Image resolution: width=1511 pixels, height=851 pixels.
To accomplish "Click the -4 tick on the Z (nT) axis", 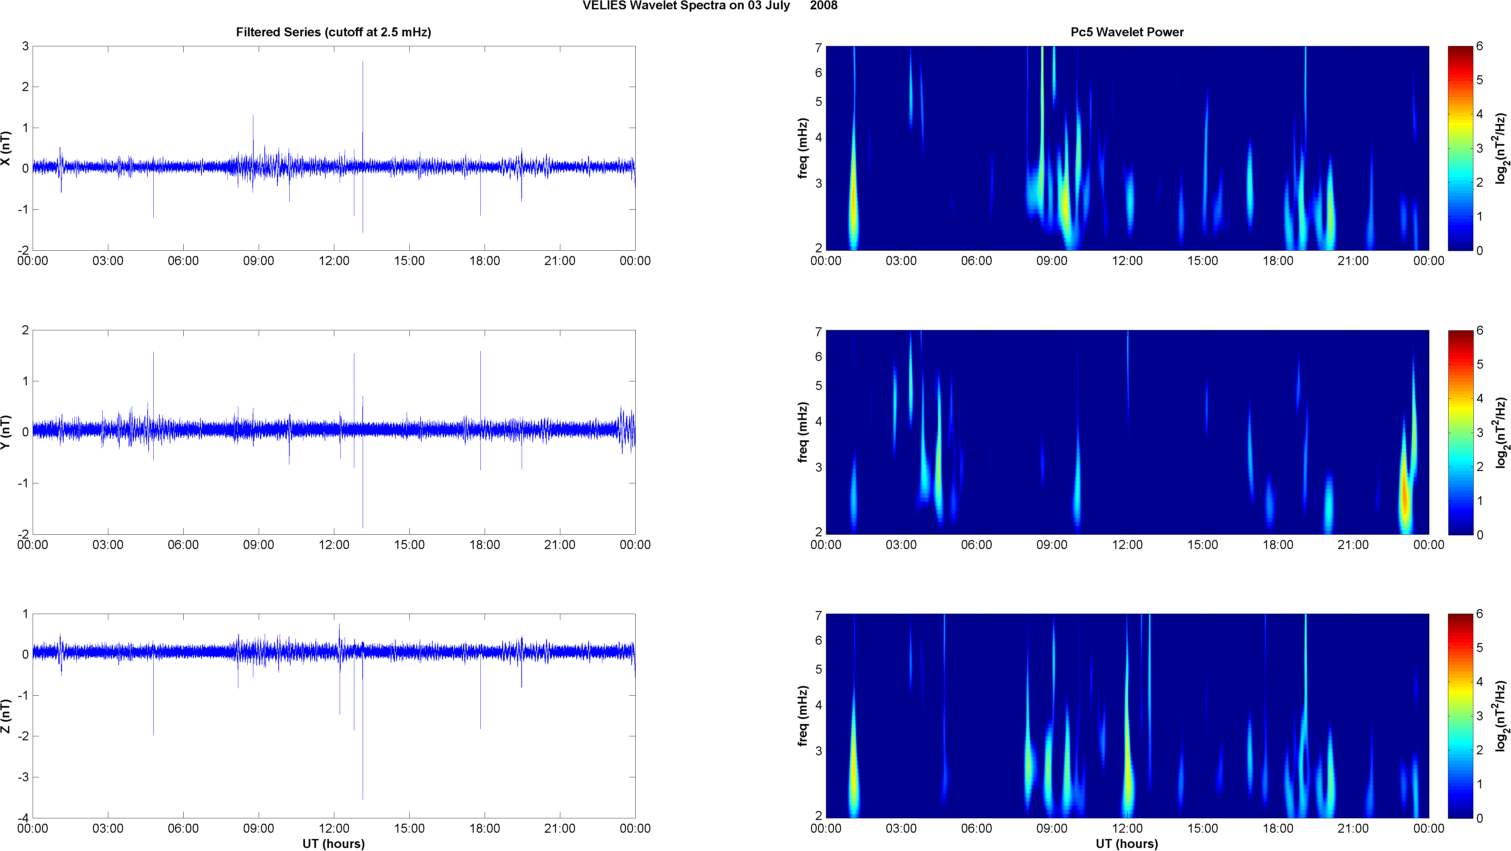I will tap(24, 818).
